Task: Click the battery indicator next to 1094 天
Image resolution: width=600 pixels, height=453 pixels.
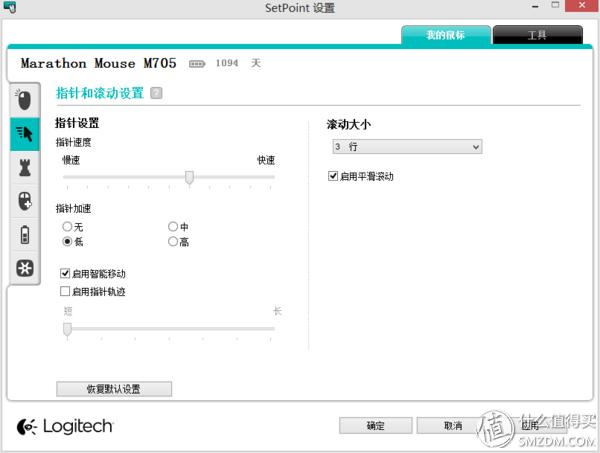Action: click(x=197, y=64)
